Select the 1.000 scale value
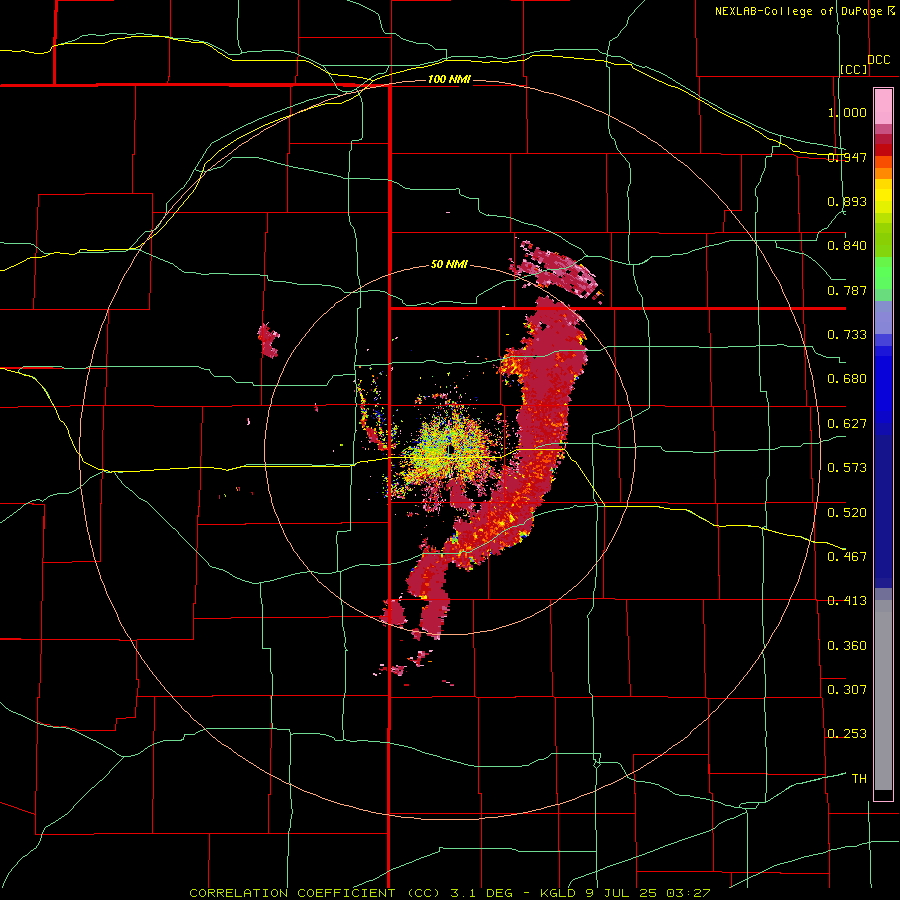900x900 pixels. coord(847,112)
